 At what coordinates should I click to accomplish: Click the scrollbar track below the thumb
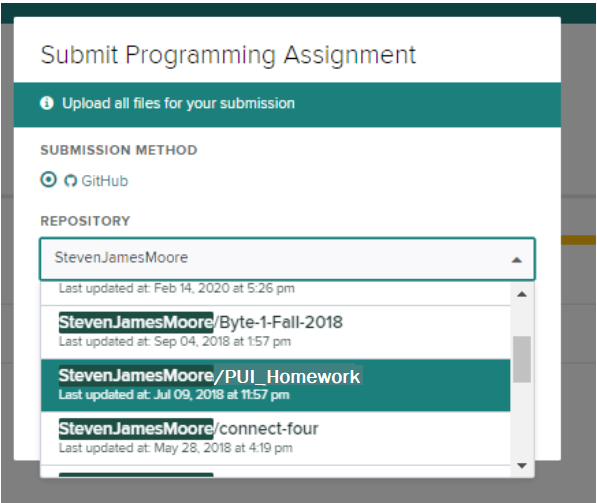pos(522,419)
